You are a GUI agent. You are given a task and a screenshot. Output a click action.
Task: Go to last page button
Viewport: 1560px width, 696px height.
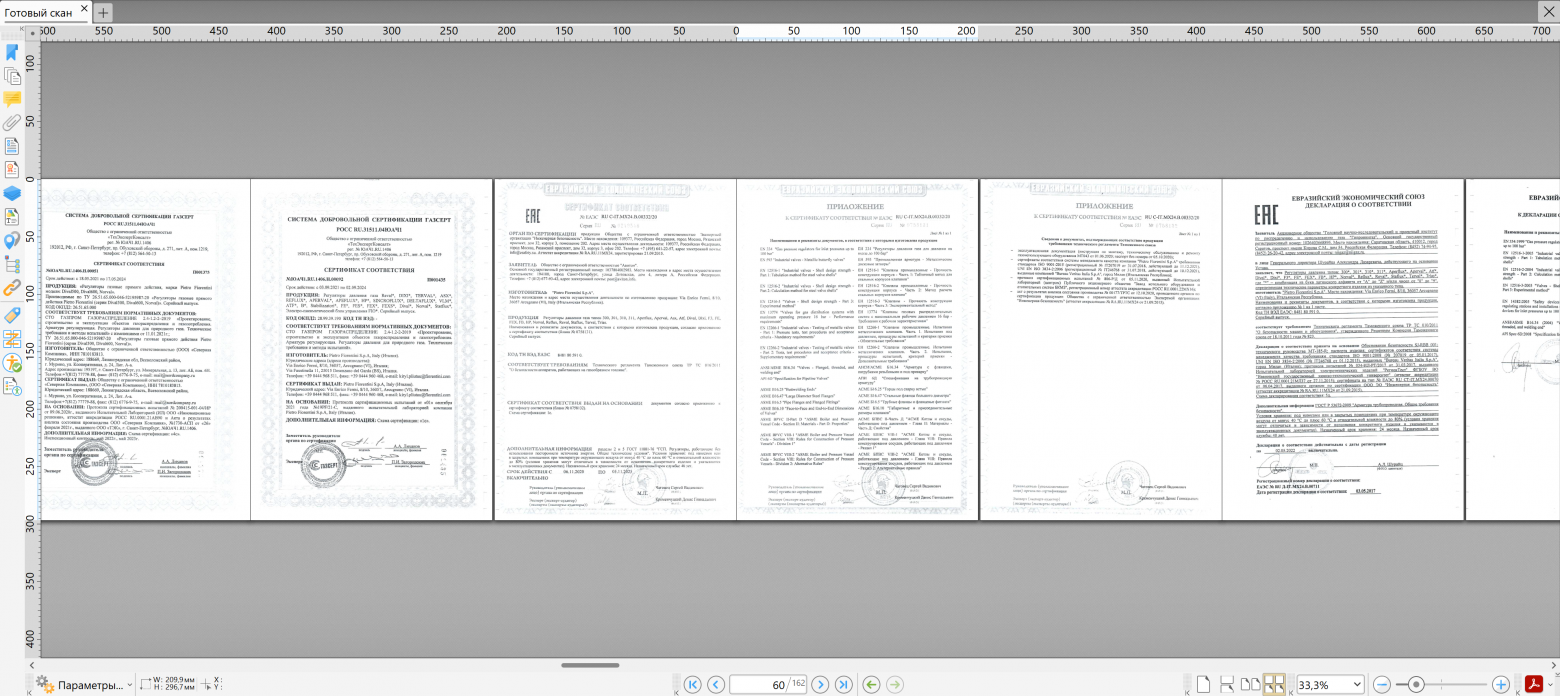(x=843, y=684)
